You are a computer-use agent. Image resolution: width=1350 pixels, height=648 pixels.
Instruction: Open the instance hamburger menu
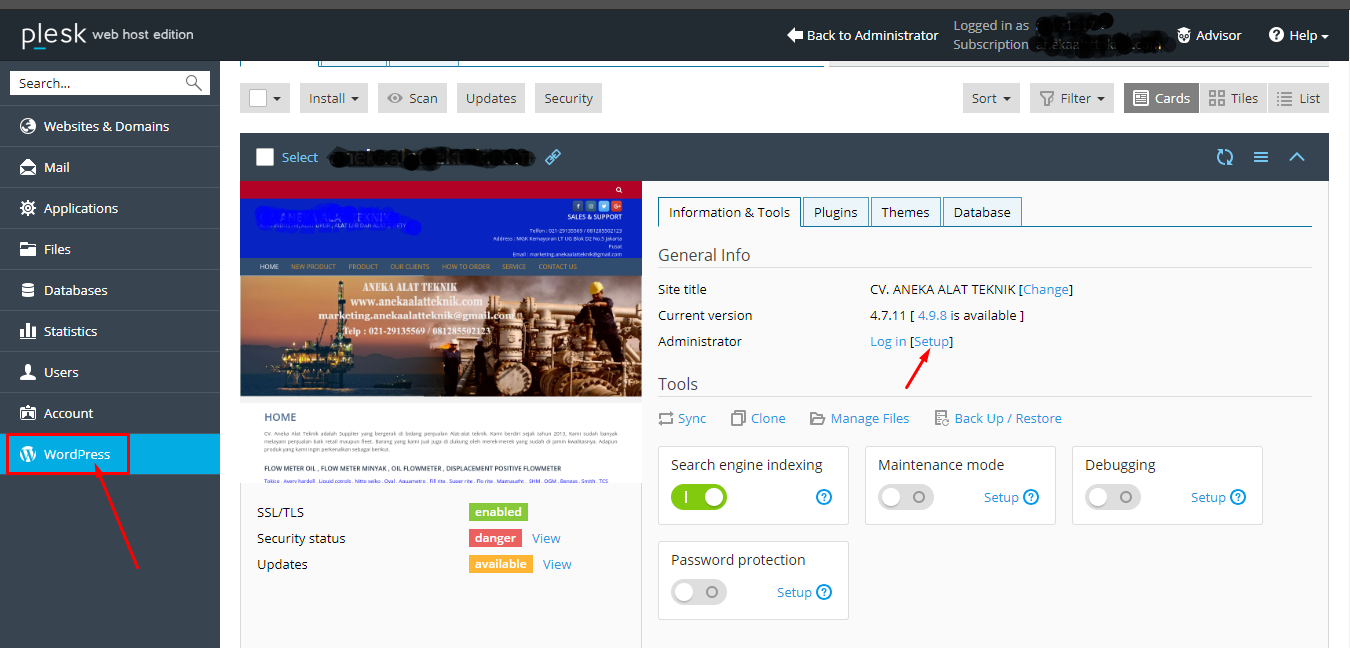[1261, 157]
